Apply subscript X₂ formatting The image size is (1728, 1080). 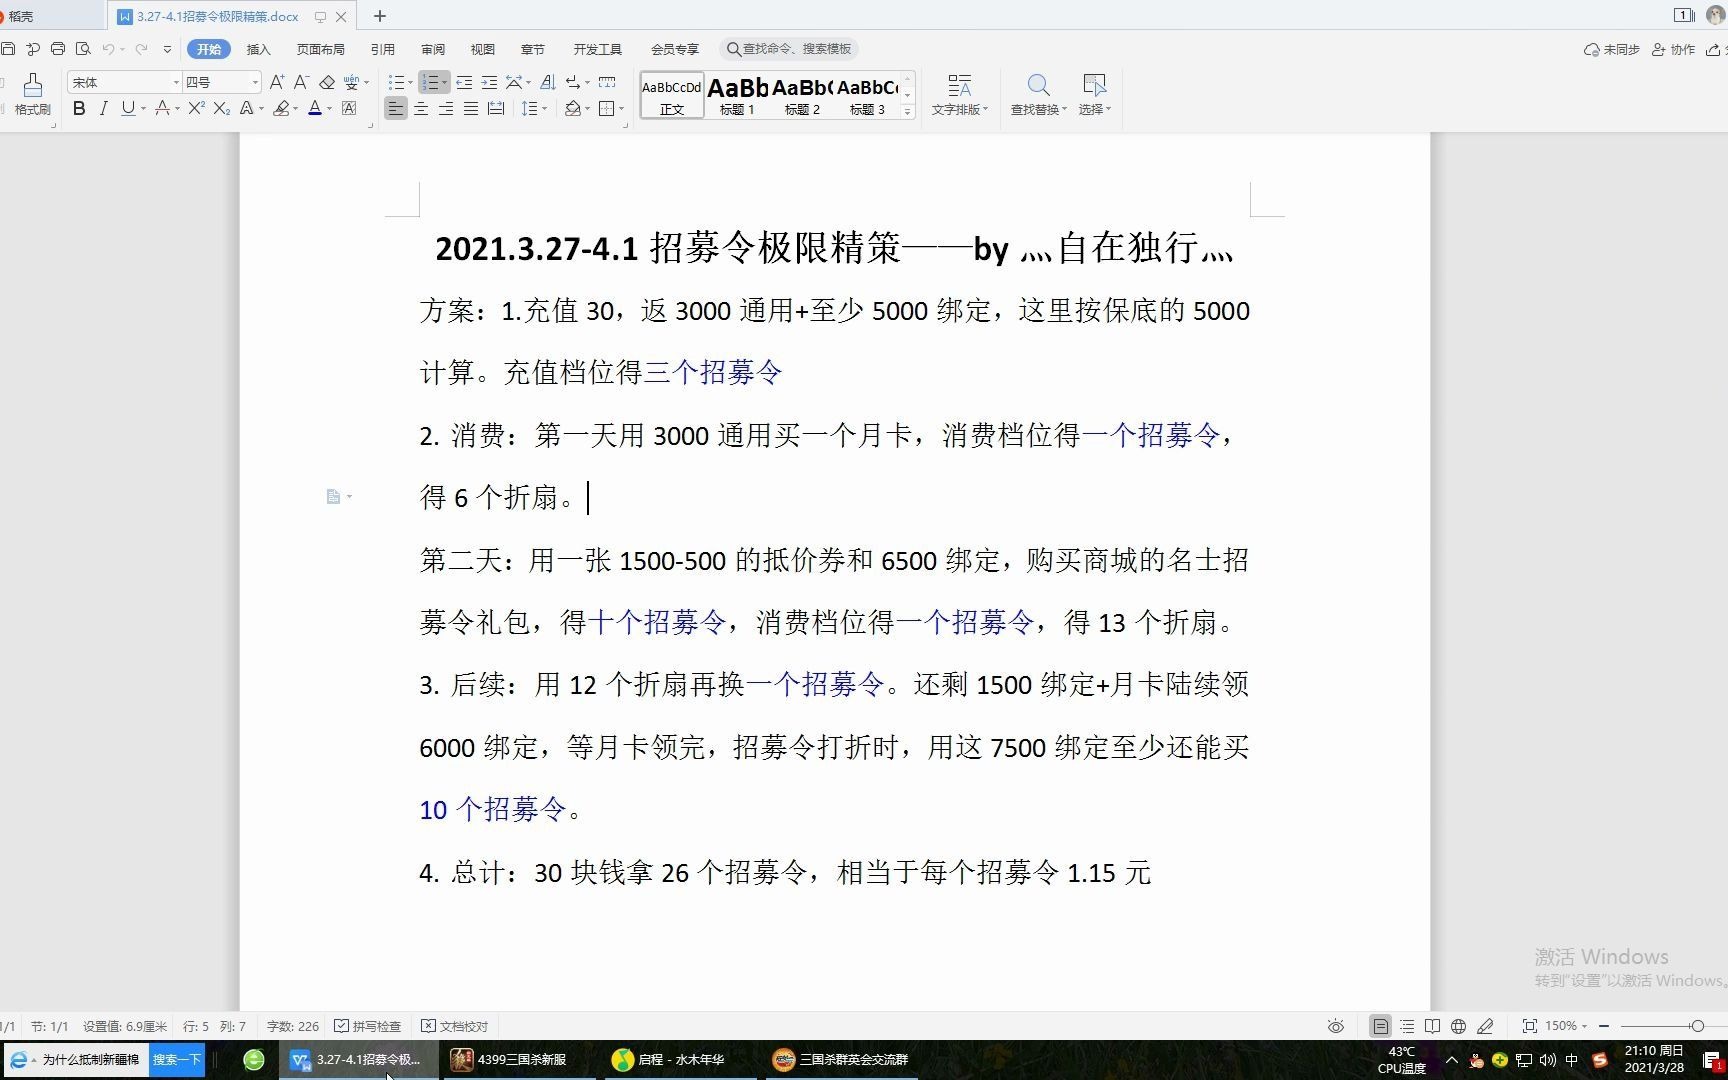click(x=222, y=109)
